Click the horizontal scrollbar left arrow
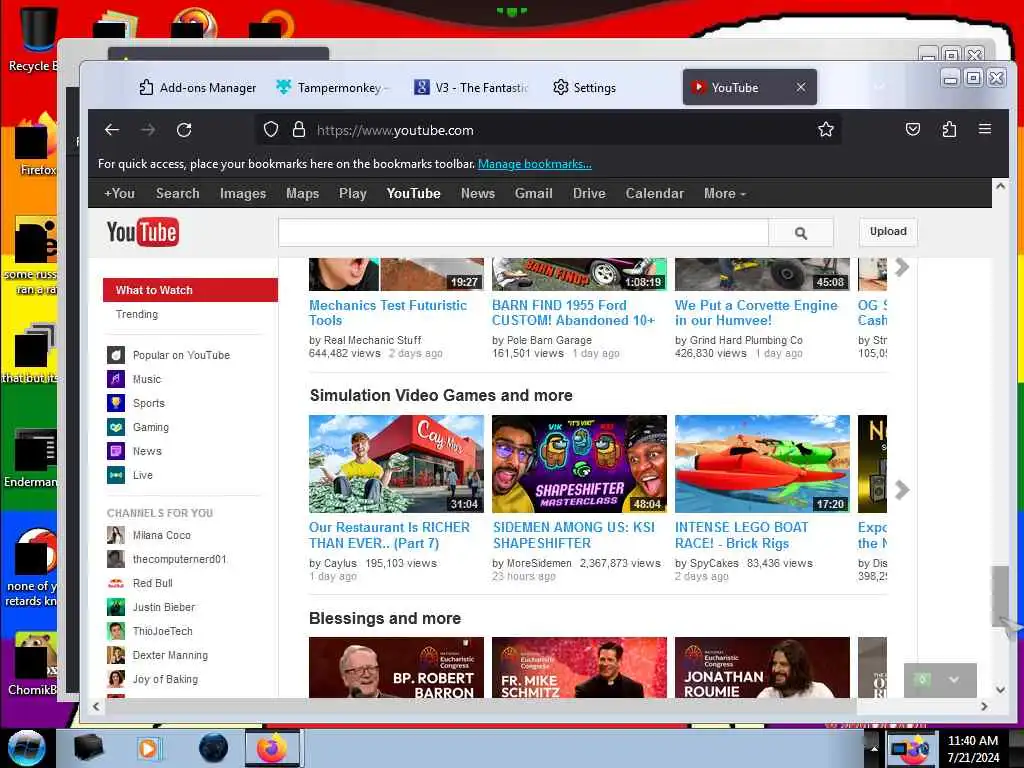The image size is (1024, 768). click(96, 707)
